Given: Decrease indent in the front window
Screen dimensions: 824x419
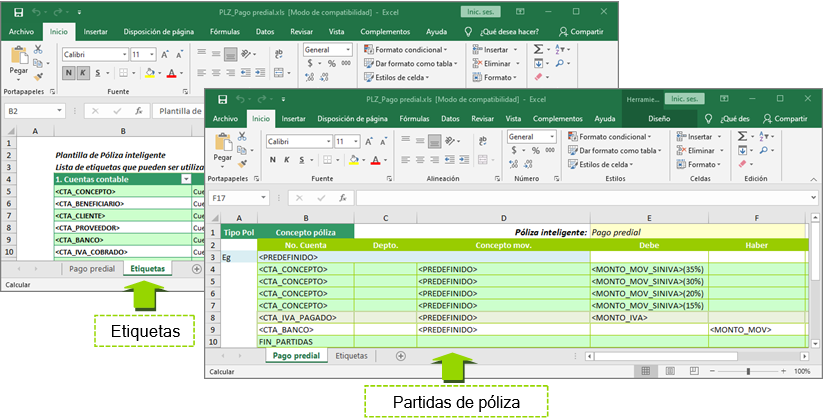Looking at the screenshot, I should click(x=449, y=160).
